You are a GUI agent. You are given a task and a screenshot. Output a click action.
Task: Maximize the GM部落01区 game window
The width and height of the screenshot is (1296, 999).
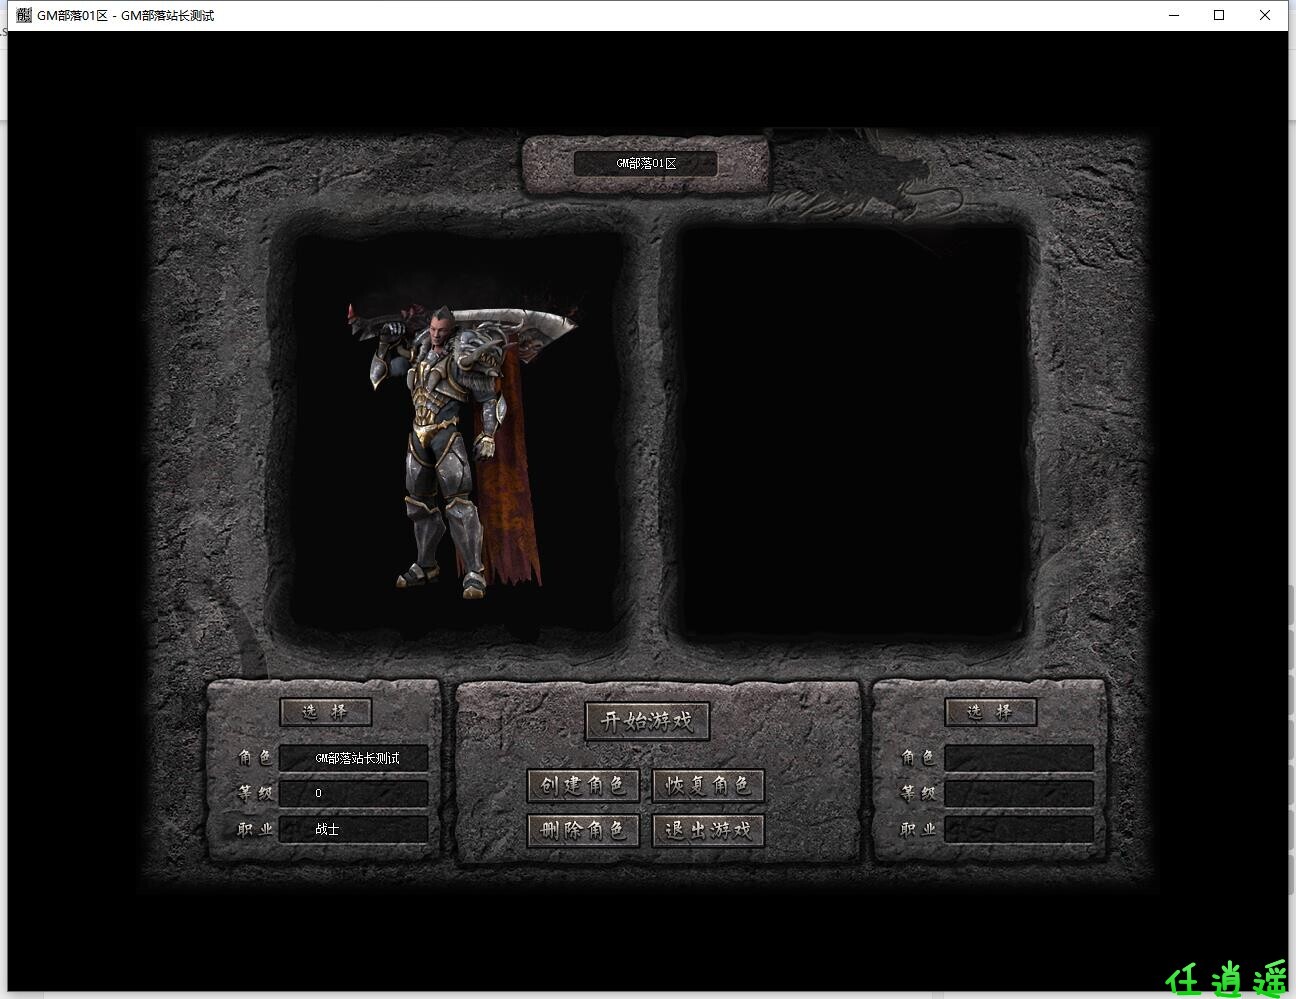click(x=1219, y=15)
